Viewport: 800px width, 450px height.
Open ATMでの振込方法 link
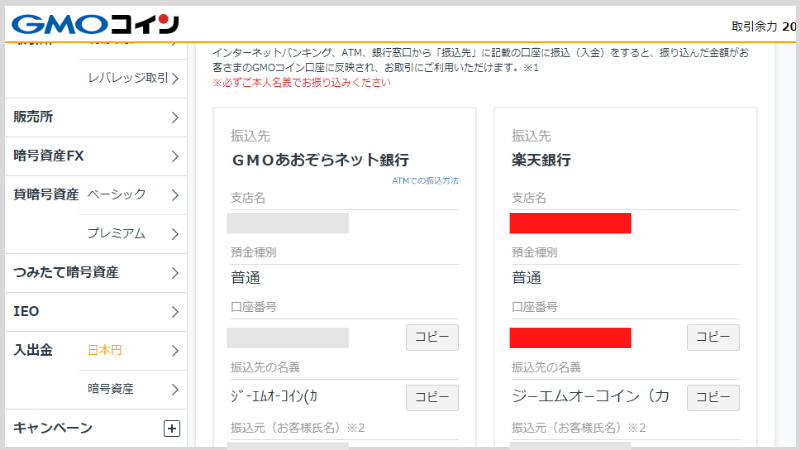tap(425, 181)
